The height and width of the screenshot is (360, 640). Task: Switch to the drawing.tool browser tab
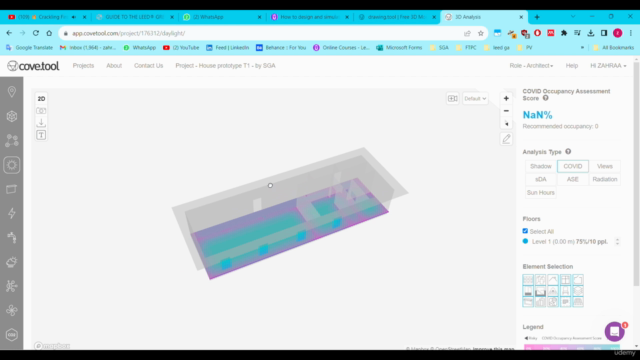[396, 17]
